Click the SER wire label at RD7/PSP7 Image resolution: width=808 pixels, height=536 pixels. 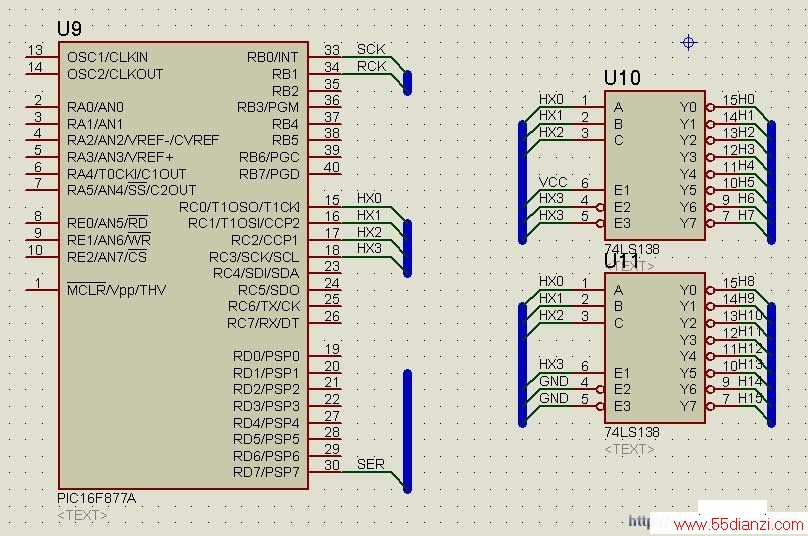[371, 464]
